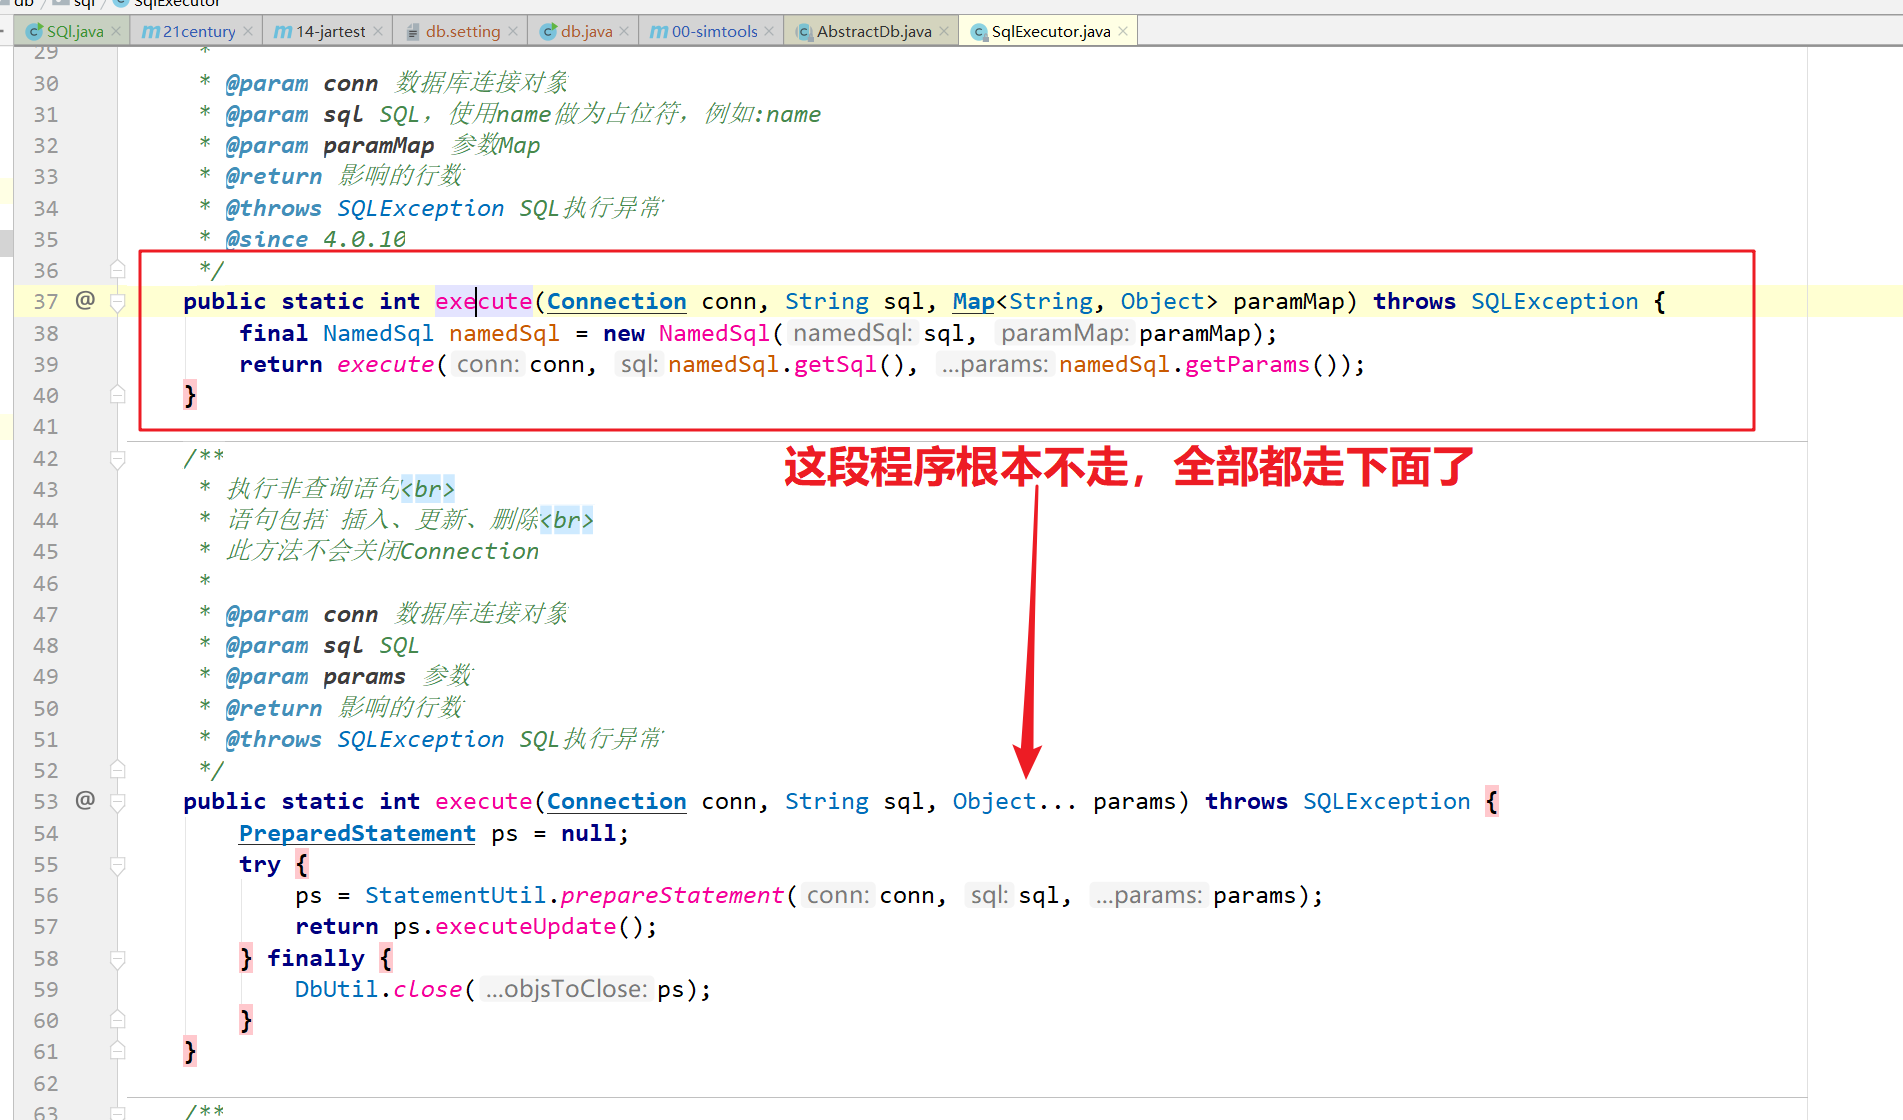Click the Java class icon on SQL.java tab
Viewport: 1903px width, 1120px height.
click(34, 31)
